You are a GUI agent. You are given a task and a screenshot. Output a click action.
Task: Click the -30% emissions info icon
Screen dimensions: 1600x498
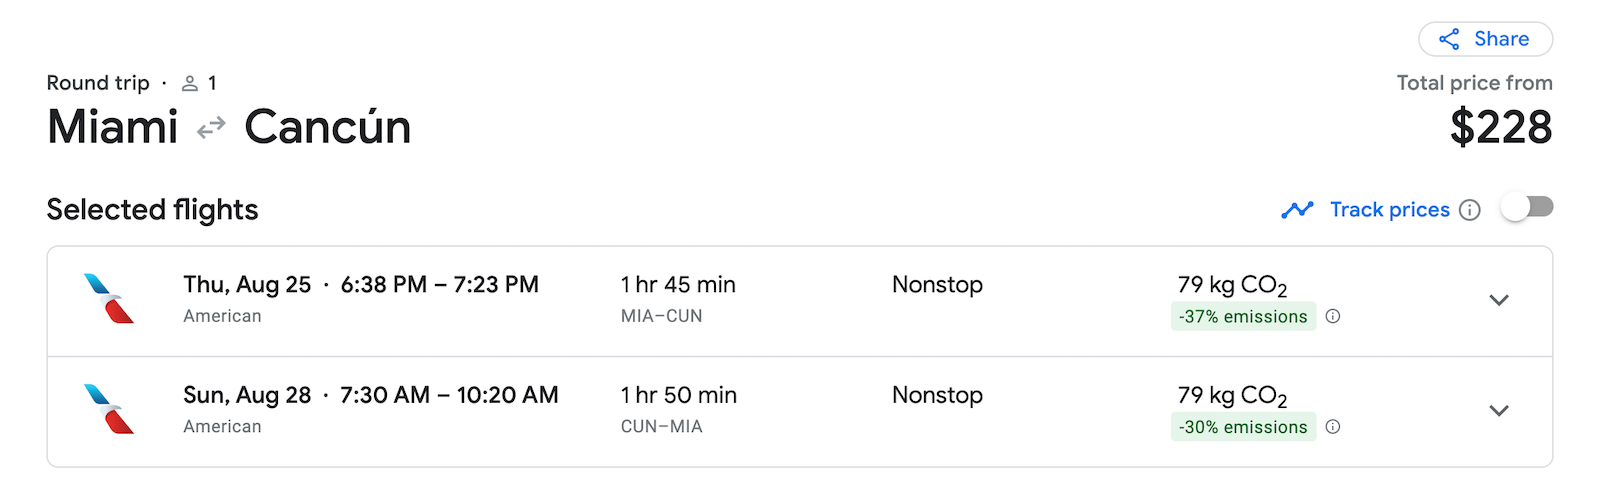[x=1333, y=427]
